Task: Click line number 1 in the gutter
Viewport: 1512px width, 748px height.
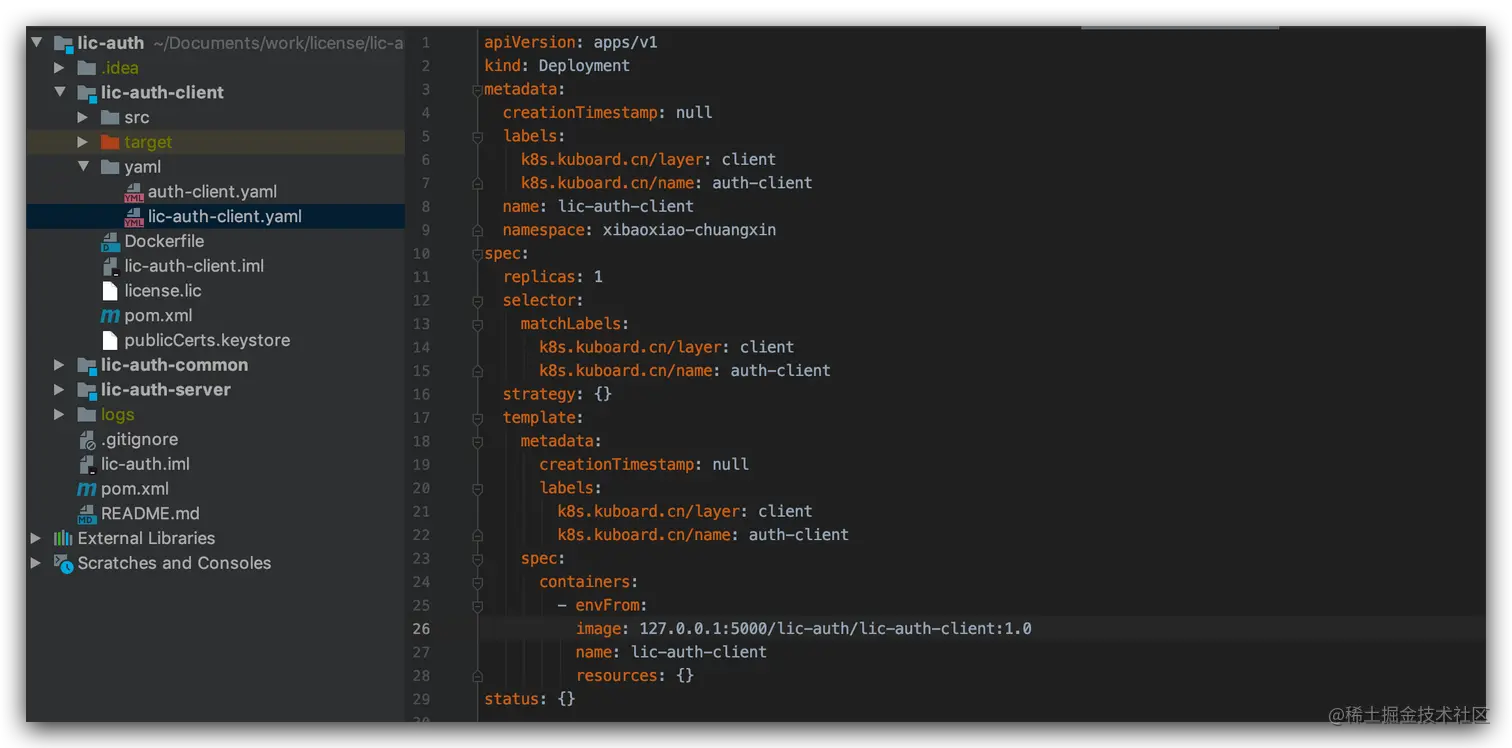Action: point(426,42)
